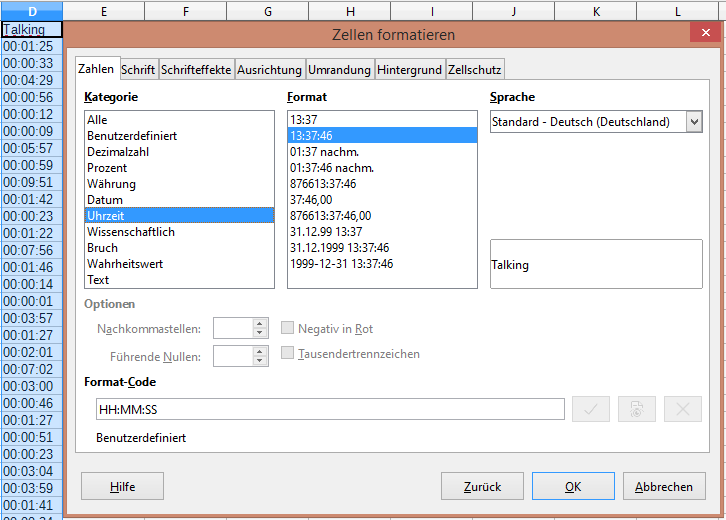Click the edit comment icon beside format code

coord(636,409)
